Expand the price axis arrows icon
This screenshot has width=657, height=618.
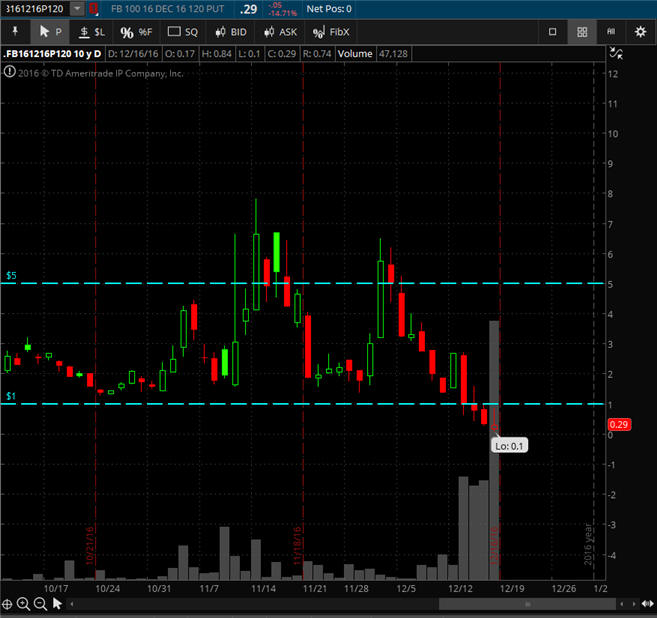click(616, 54)
